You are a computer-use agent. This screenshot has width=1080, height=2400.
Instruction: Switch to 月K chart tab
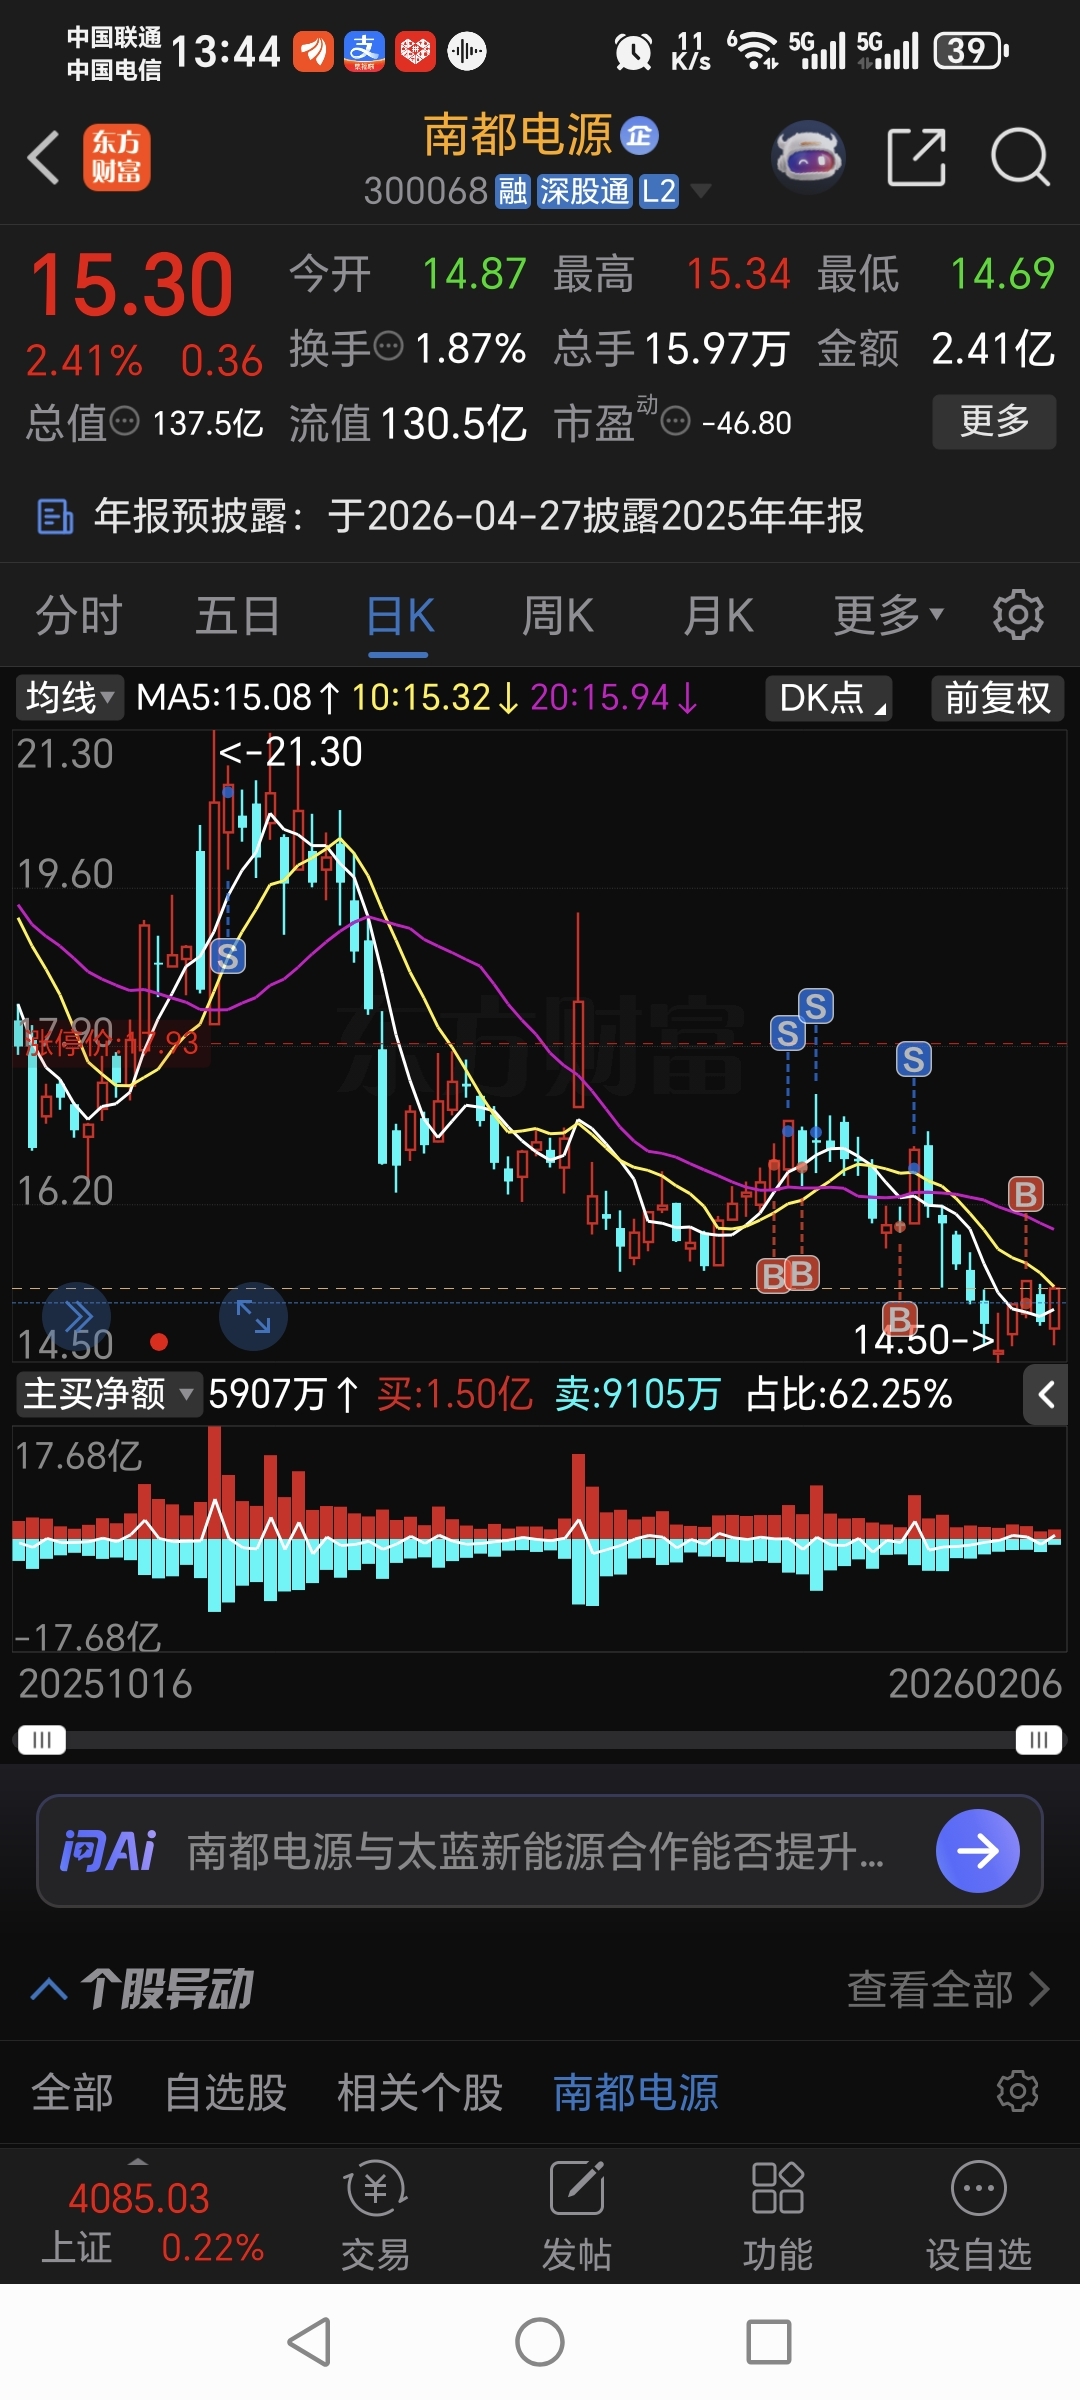pyautogui.click(x=718, y=614)
